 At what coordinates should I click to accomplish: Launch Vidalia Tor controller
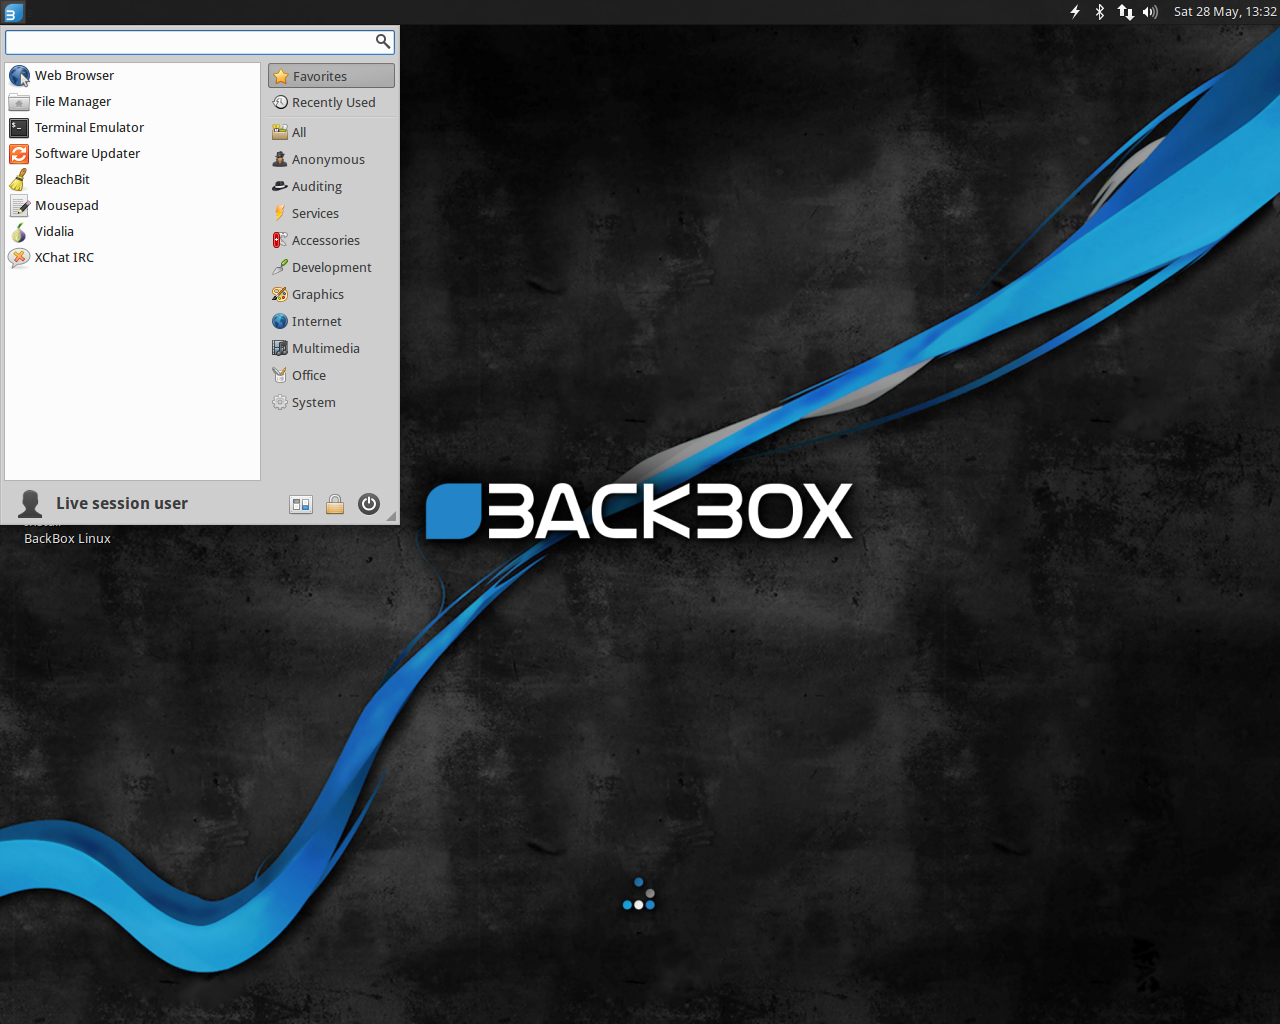(x=54, y=231)
